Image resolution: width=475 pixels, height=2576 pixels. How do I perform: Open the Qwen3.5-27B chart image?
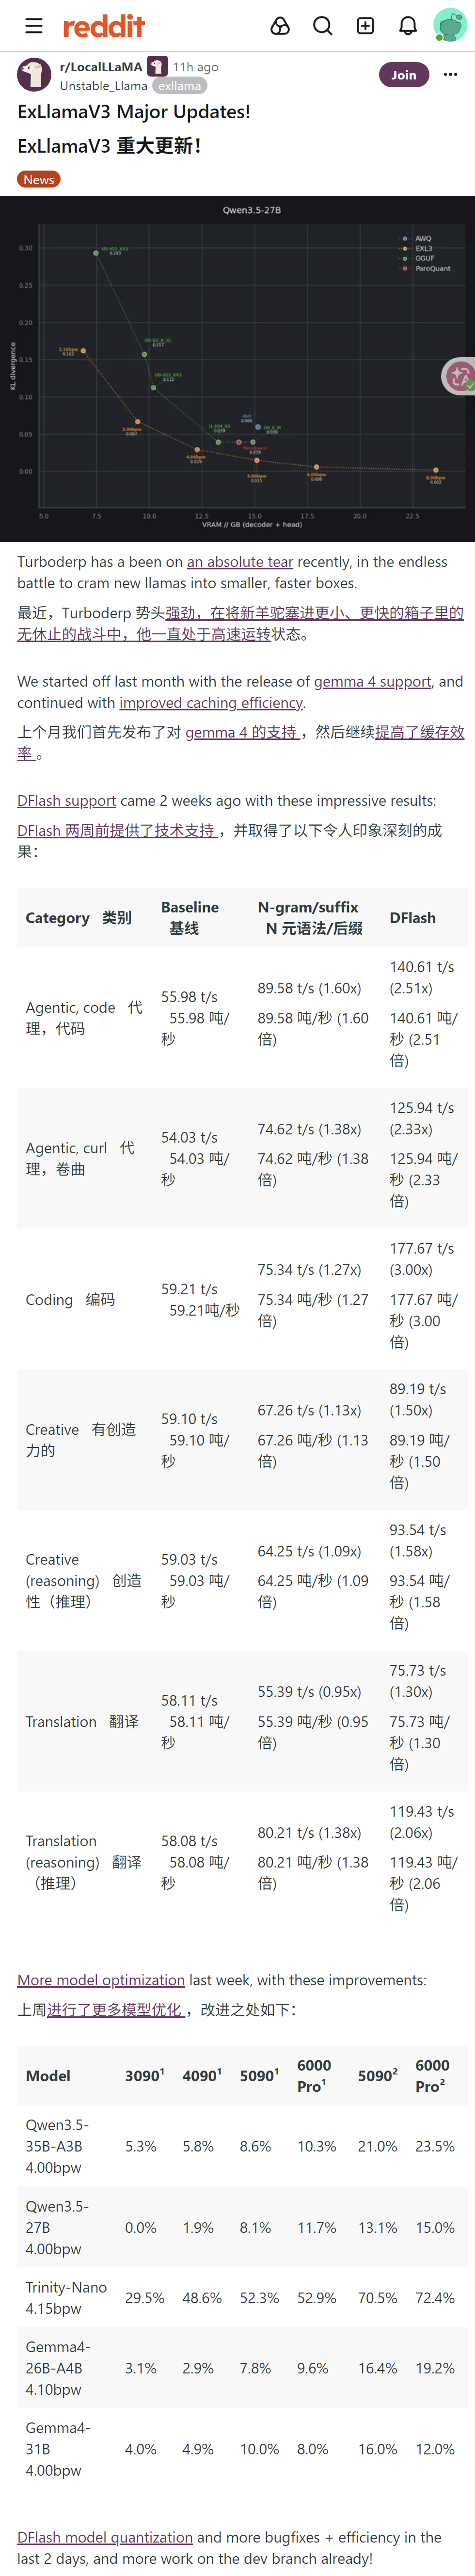point(237,369)
